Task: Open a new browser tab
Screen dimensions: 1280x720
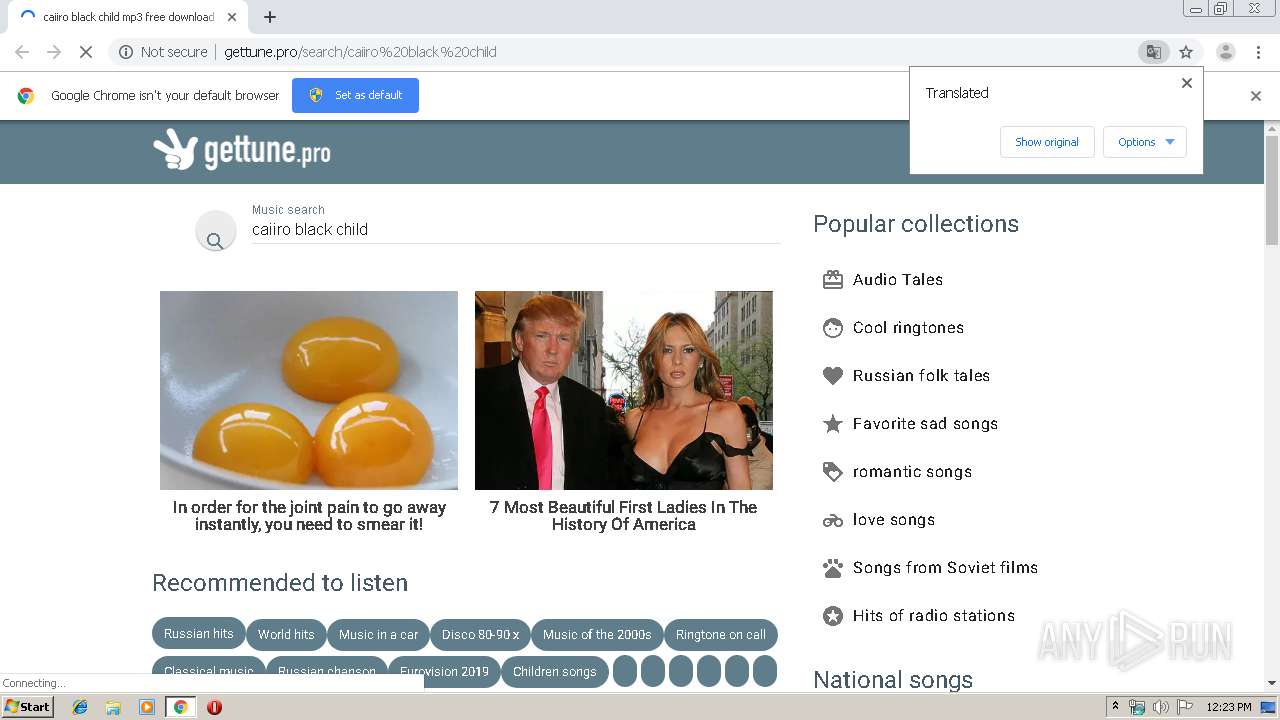Action: point(270,17)
